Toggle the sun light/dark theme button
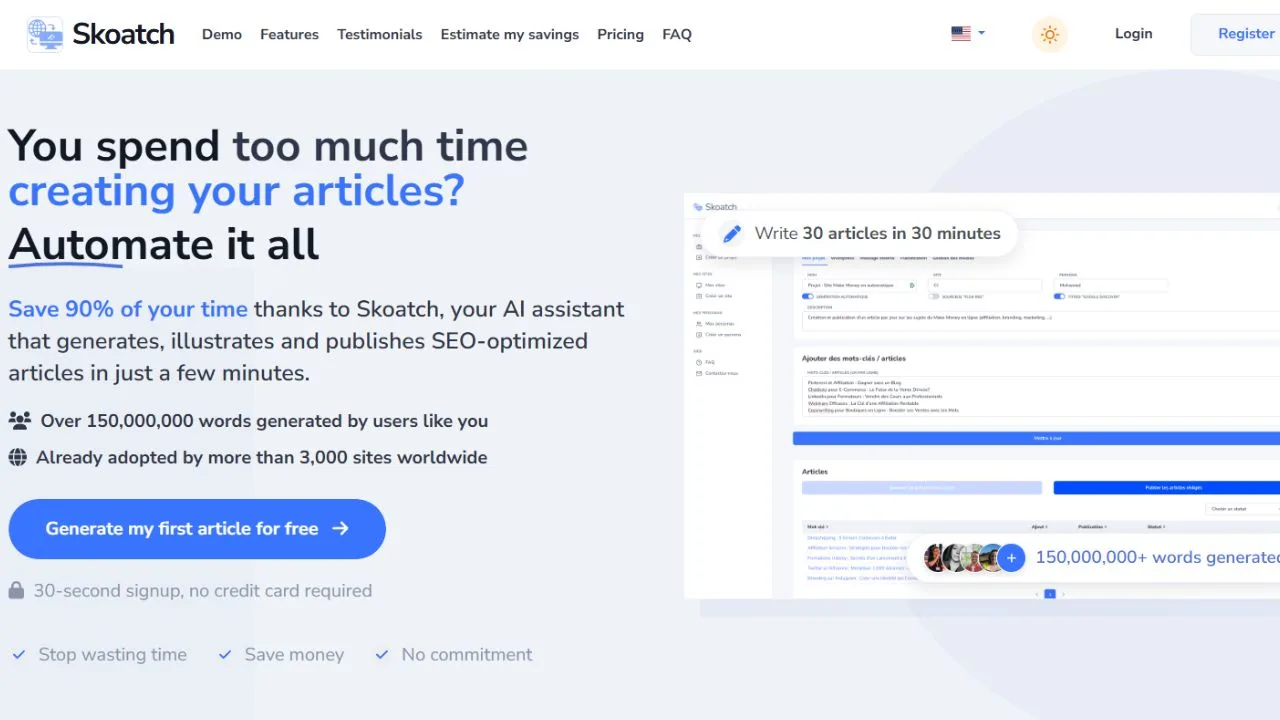Image resolution: width=1280 pixels, height=720 pixels. (x=1049, y=34)
